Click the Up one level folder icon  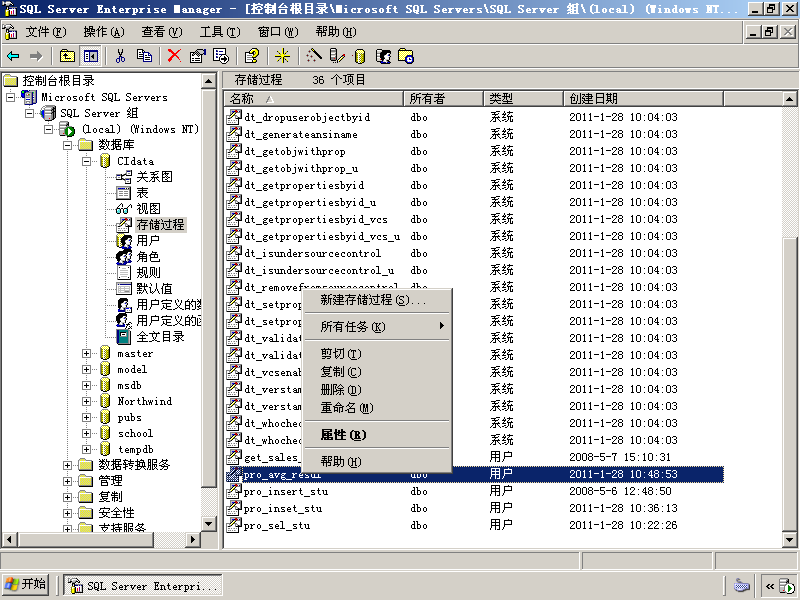[x=67, y=56]
